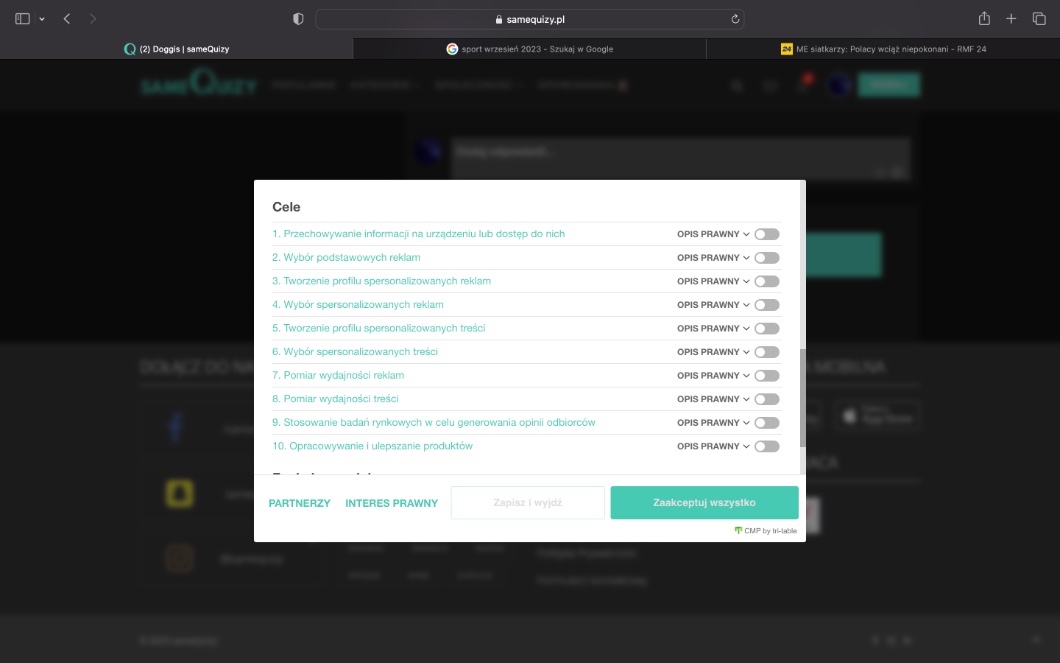
Task: Open the PARTNERZY link
Action: point(299,504)
